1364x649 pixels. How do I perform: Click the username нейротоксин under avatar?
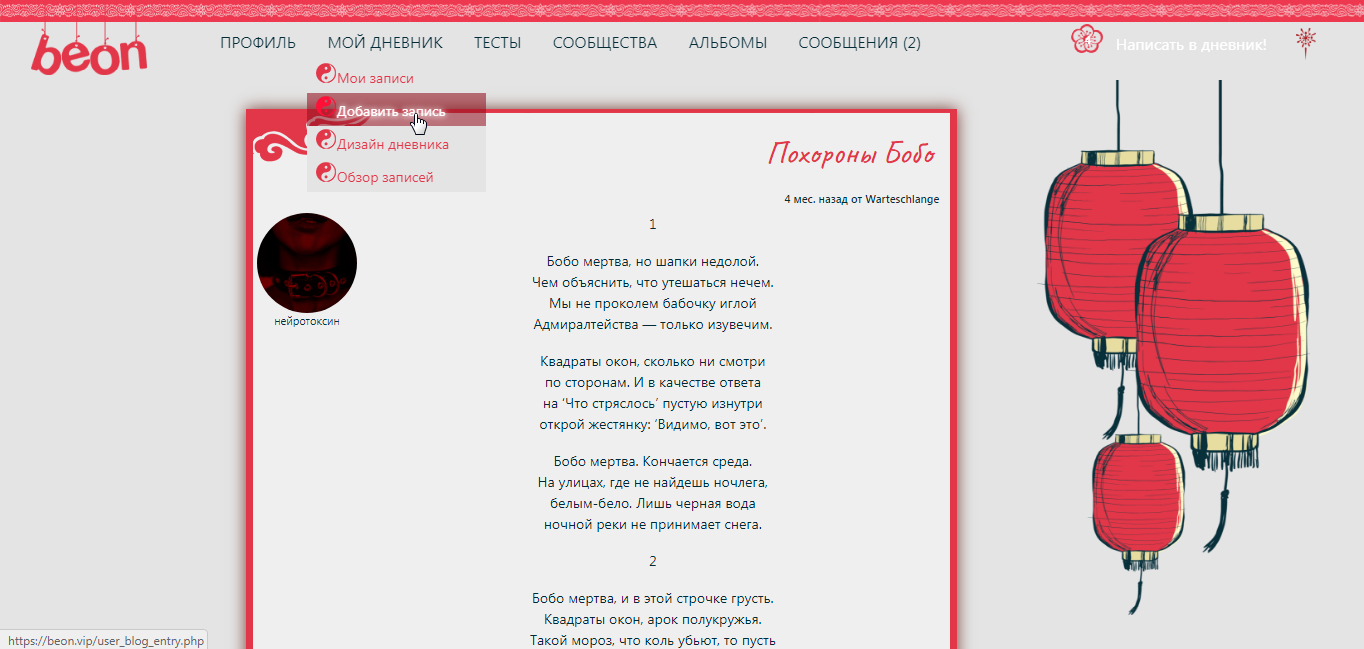[306, 322]
